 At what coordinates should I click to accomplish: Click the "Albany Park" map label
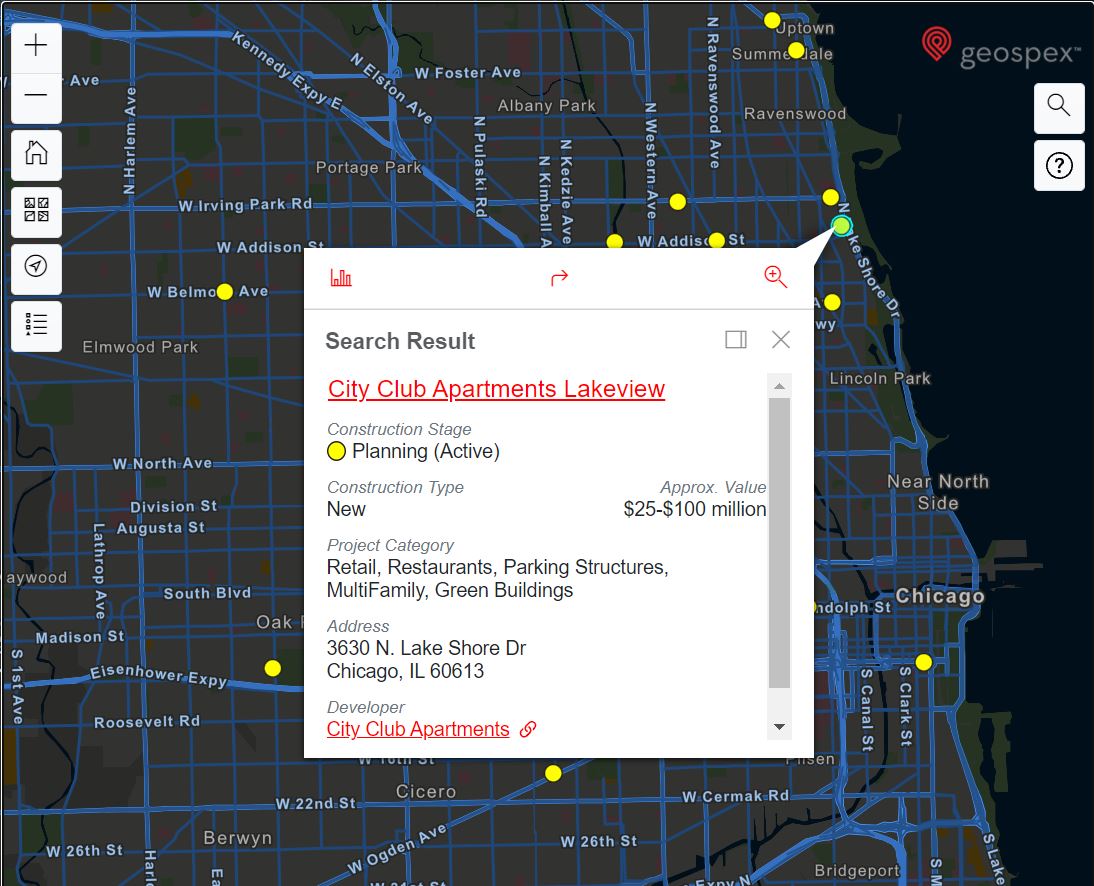coord(546,105)
